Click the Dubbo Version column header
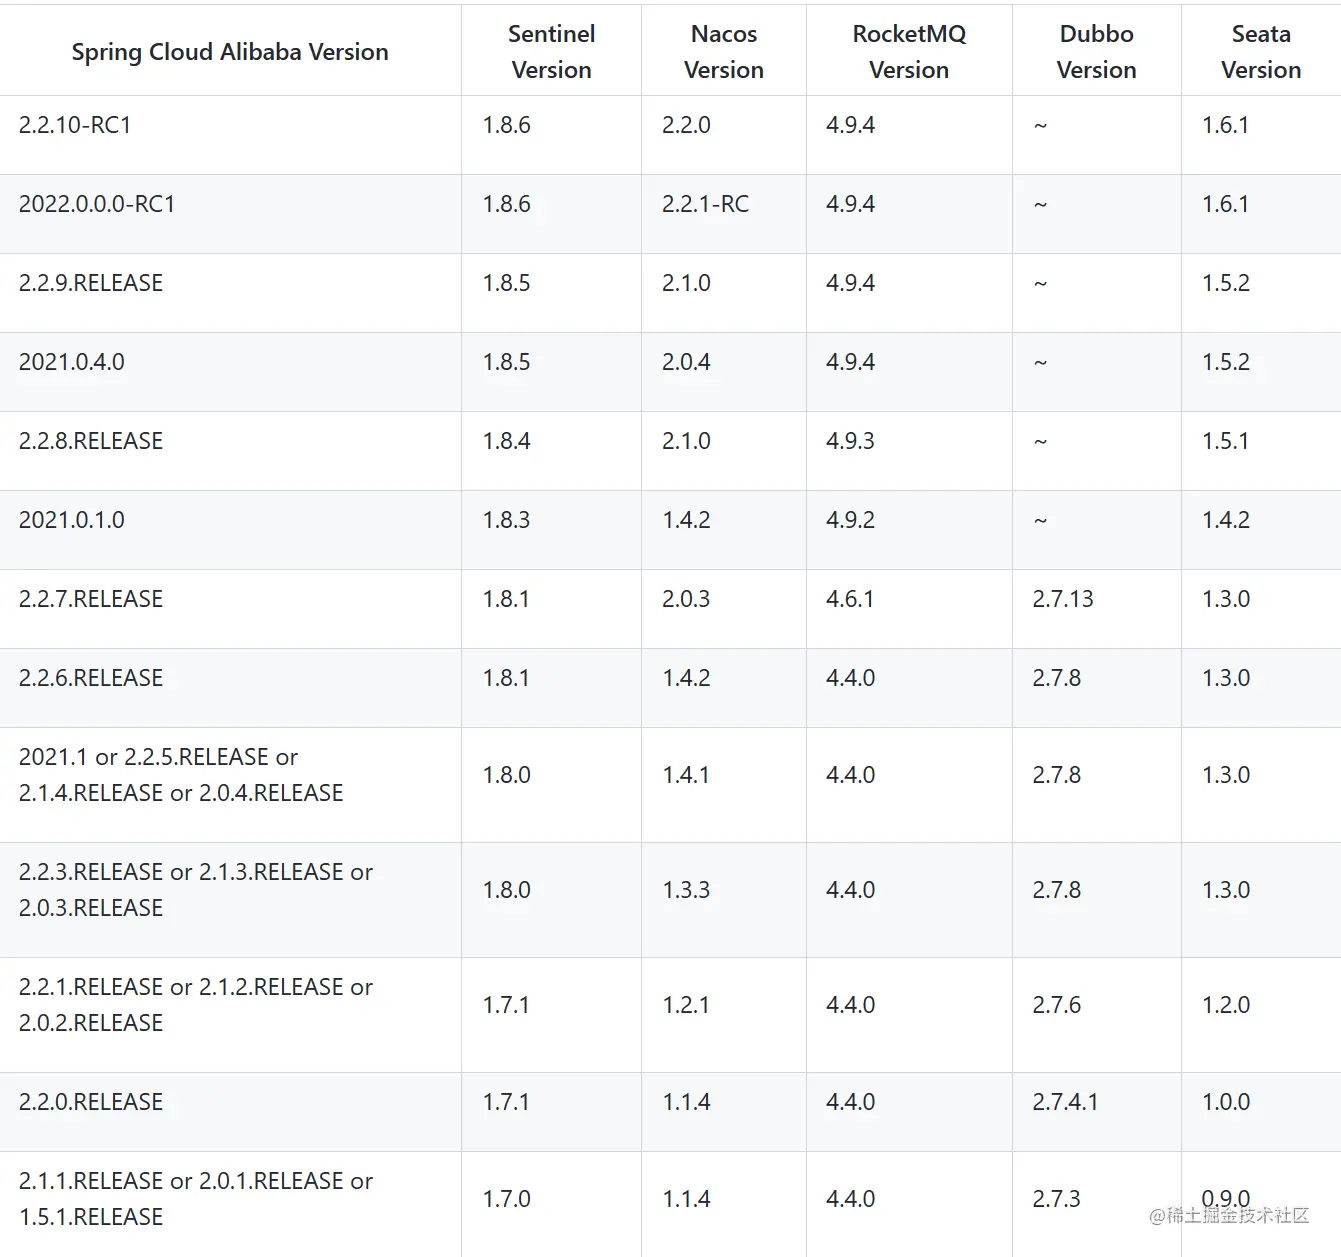Image resolution: width=1341 pixels, height=1257 pixels. pos(1096,52)
